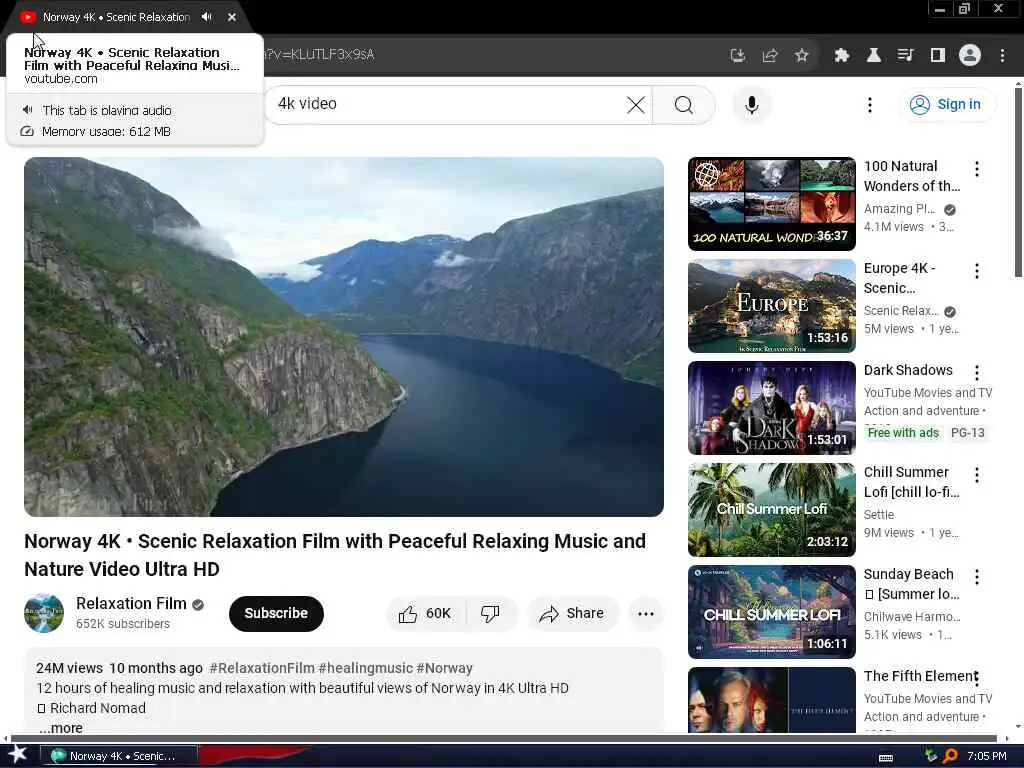Open the Relaxation Film channel avatar
Viewport: 1024px width, 768px height.
(x=44, y=613)
